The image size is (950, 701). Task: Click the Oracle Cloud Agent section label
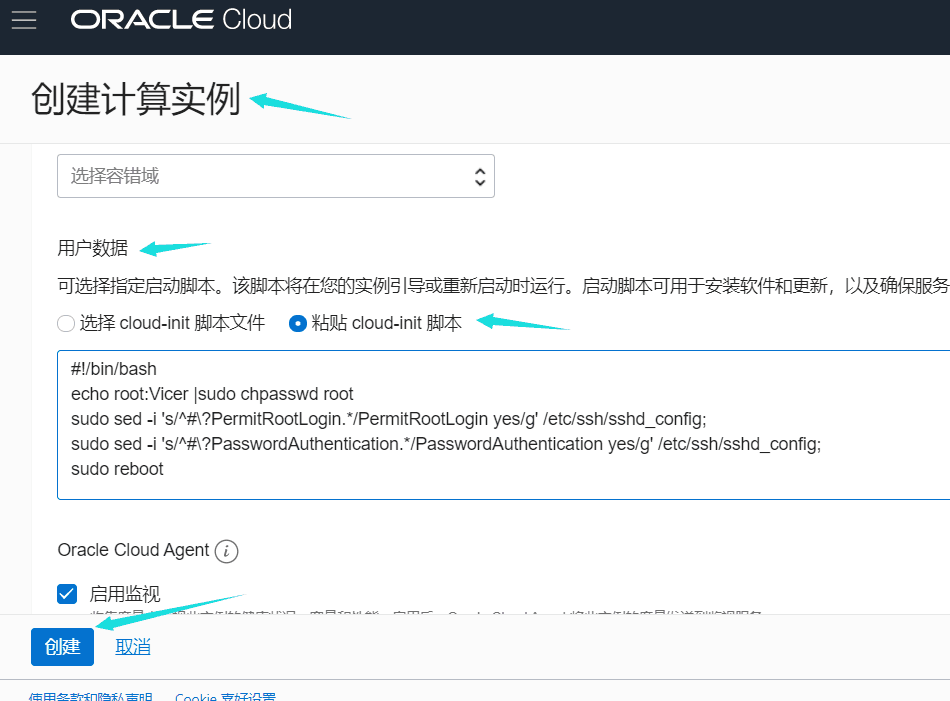133,550
